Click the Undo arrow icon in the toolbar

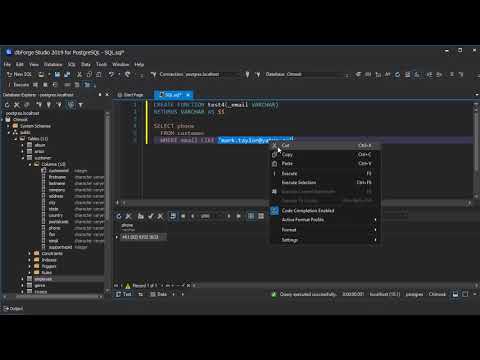112,74
